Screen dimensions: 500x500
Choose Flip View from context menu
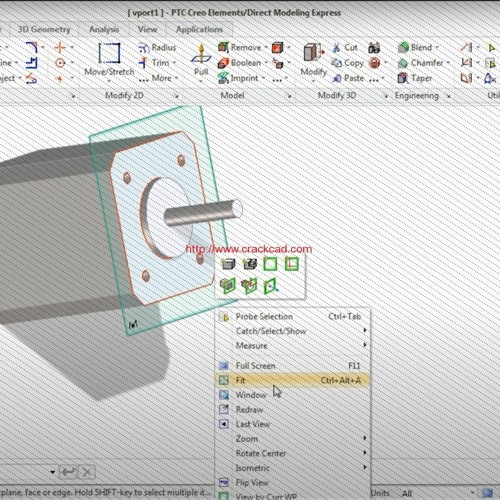click(x=292, y=482)
